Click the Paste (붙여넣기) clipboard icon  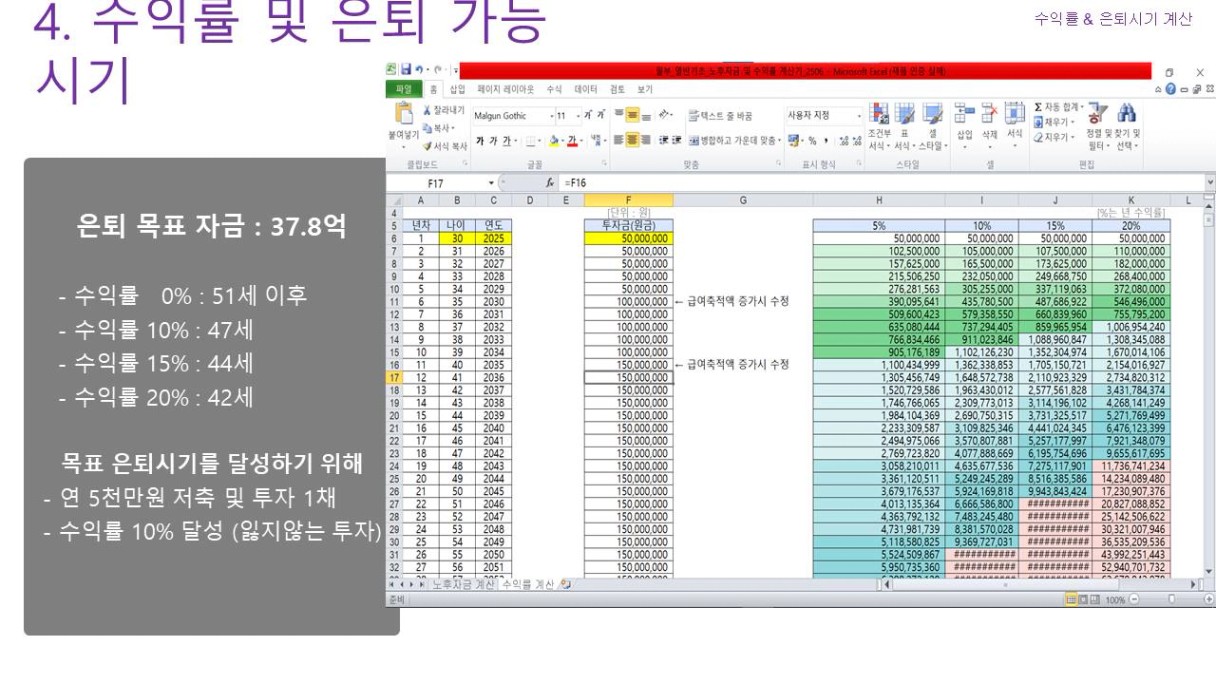405,114
